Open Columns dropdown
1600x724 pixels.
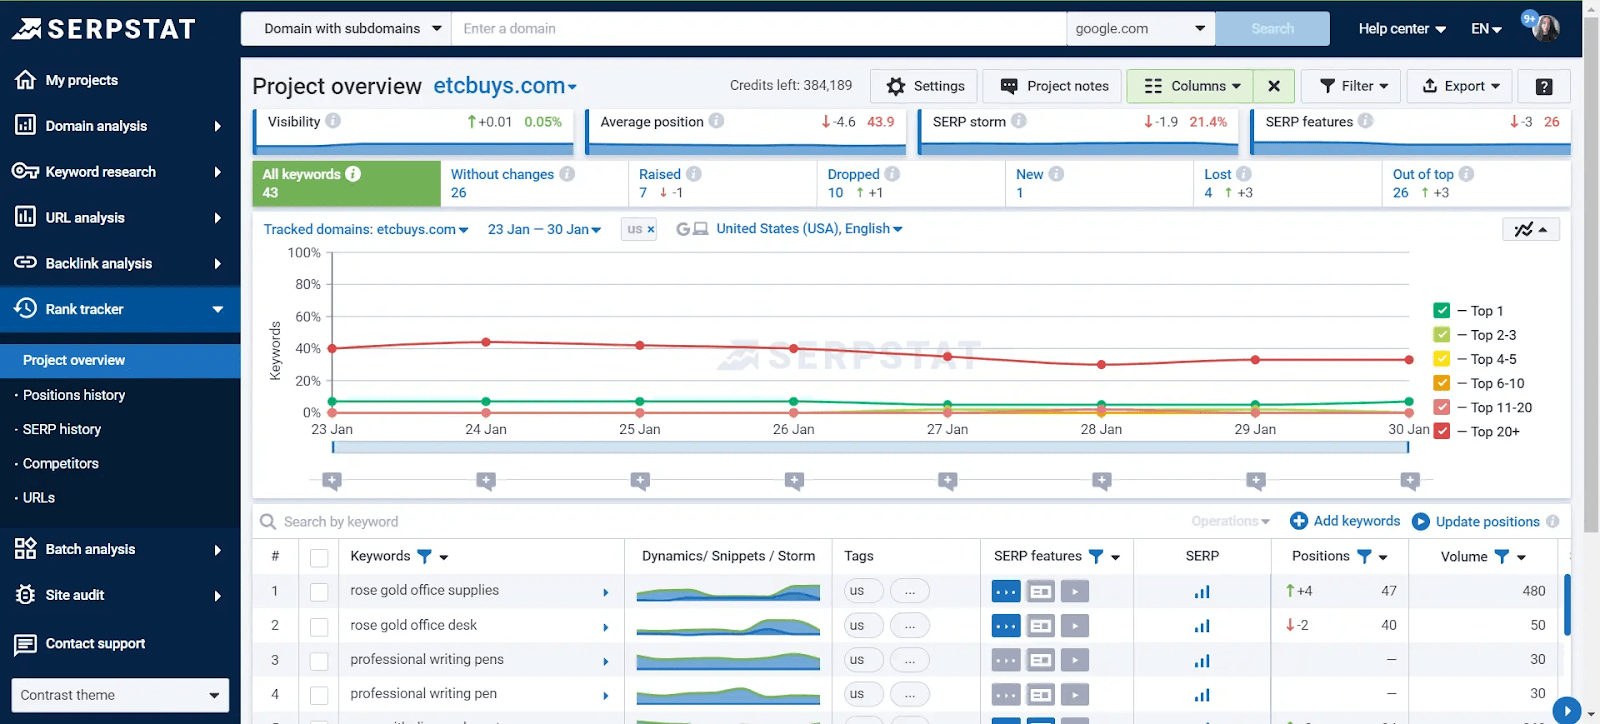1191,86
